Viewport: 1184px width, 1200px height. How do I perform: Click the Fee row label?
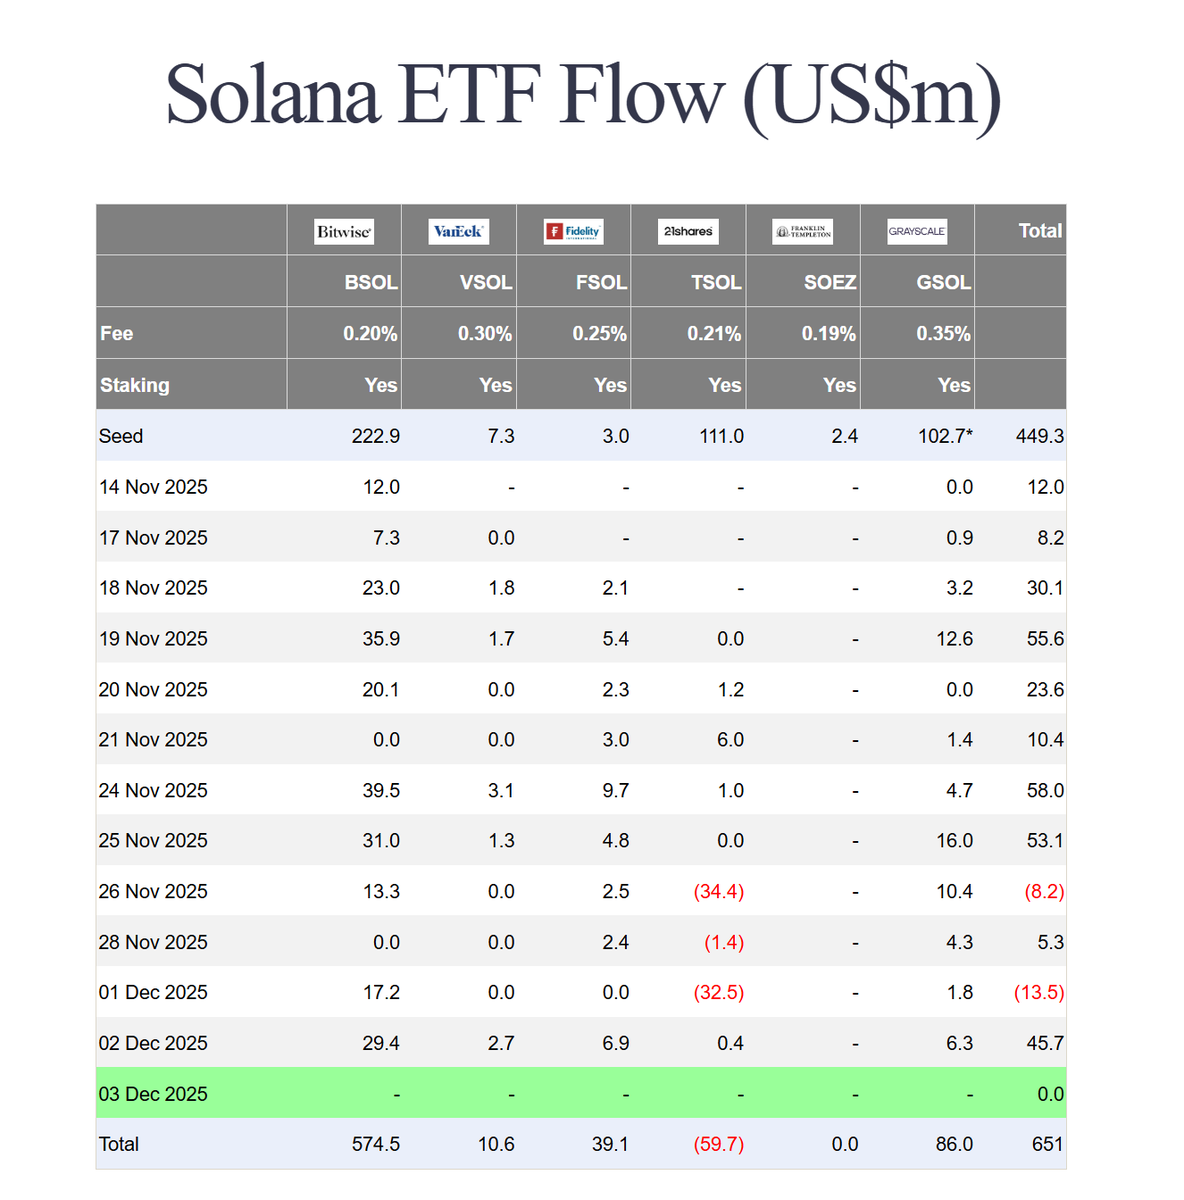click(117, 334)
